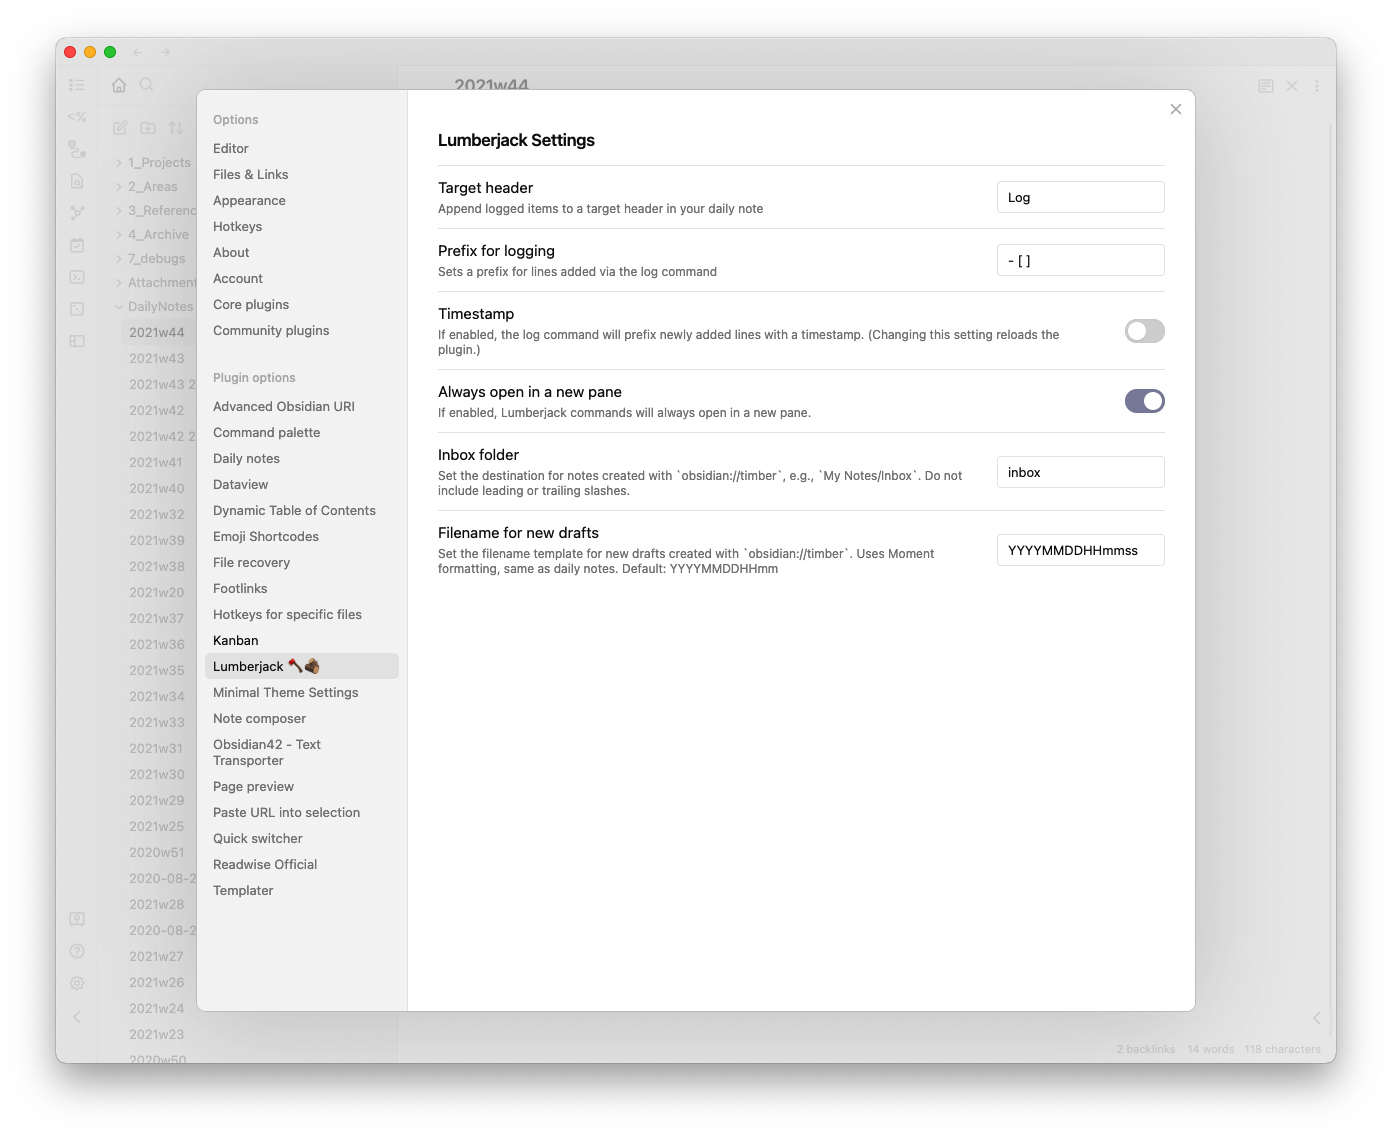Viewport: 1392px width, 1137px height.
Task: Open Account settings
Action: click(x=238, y=278)
